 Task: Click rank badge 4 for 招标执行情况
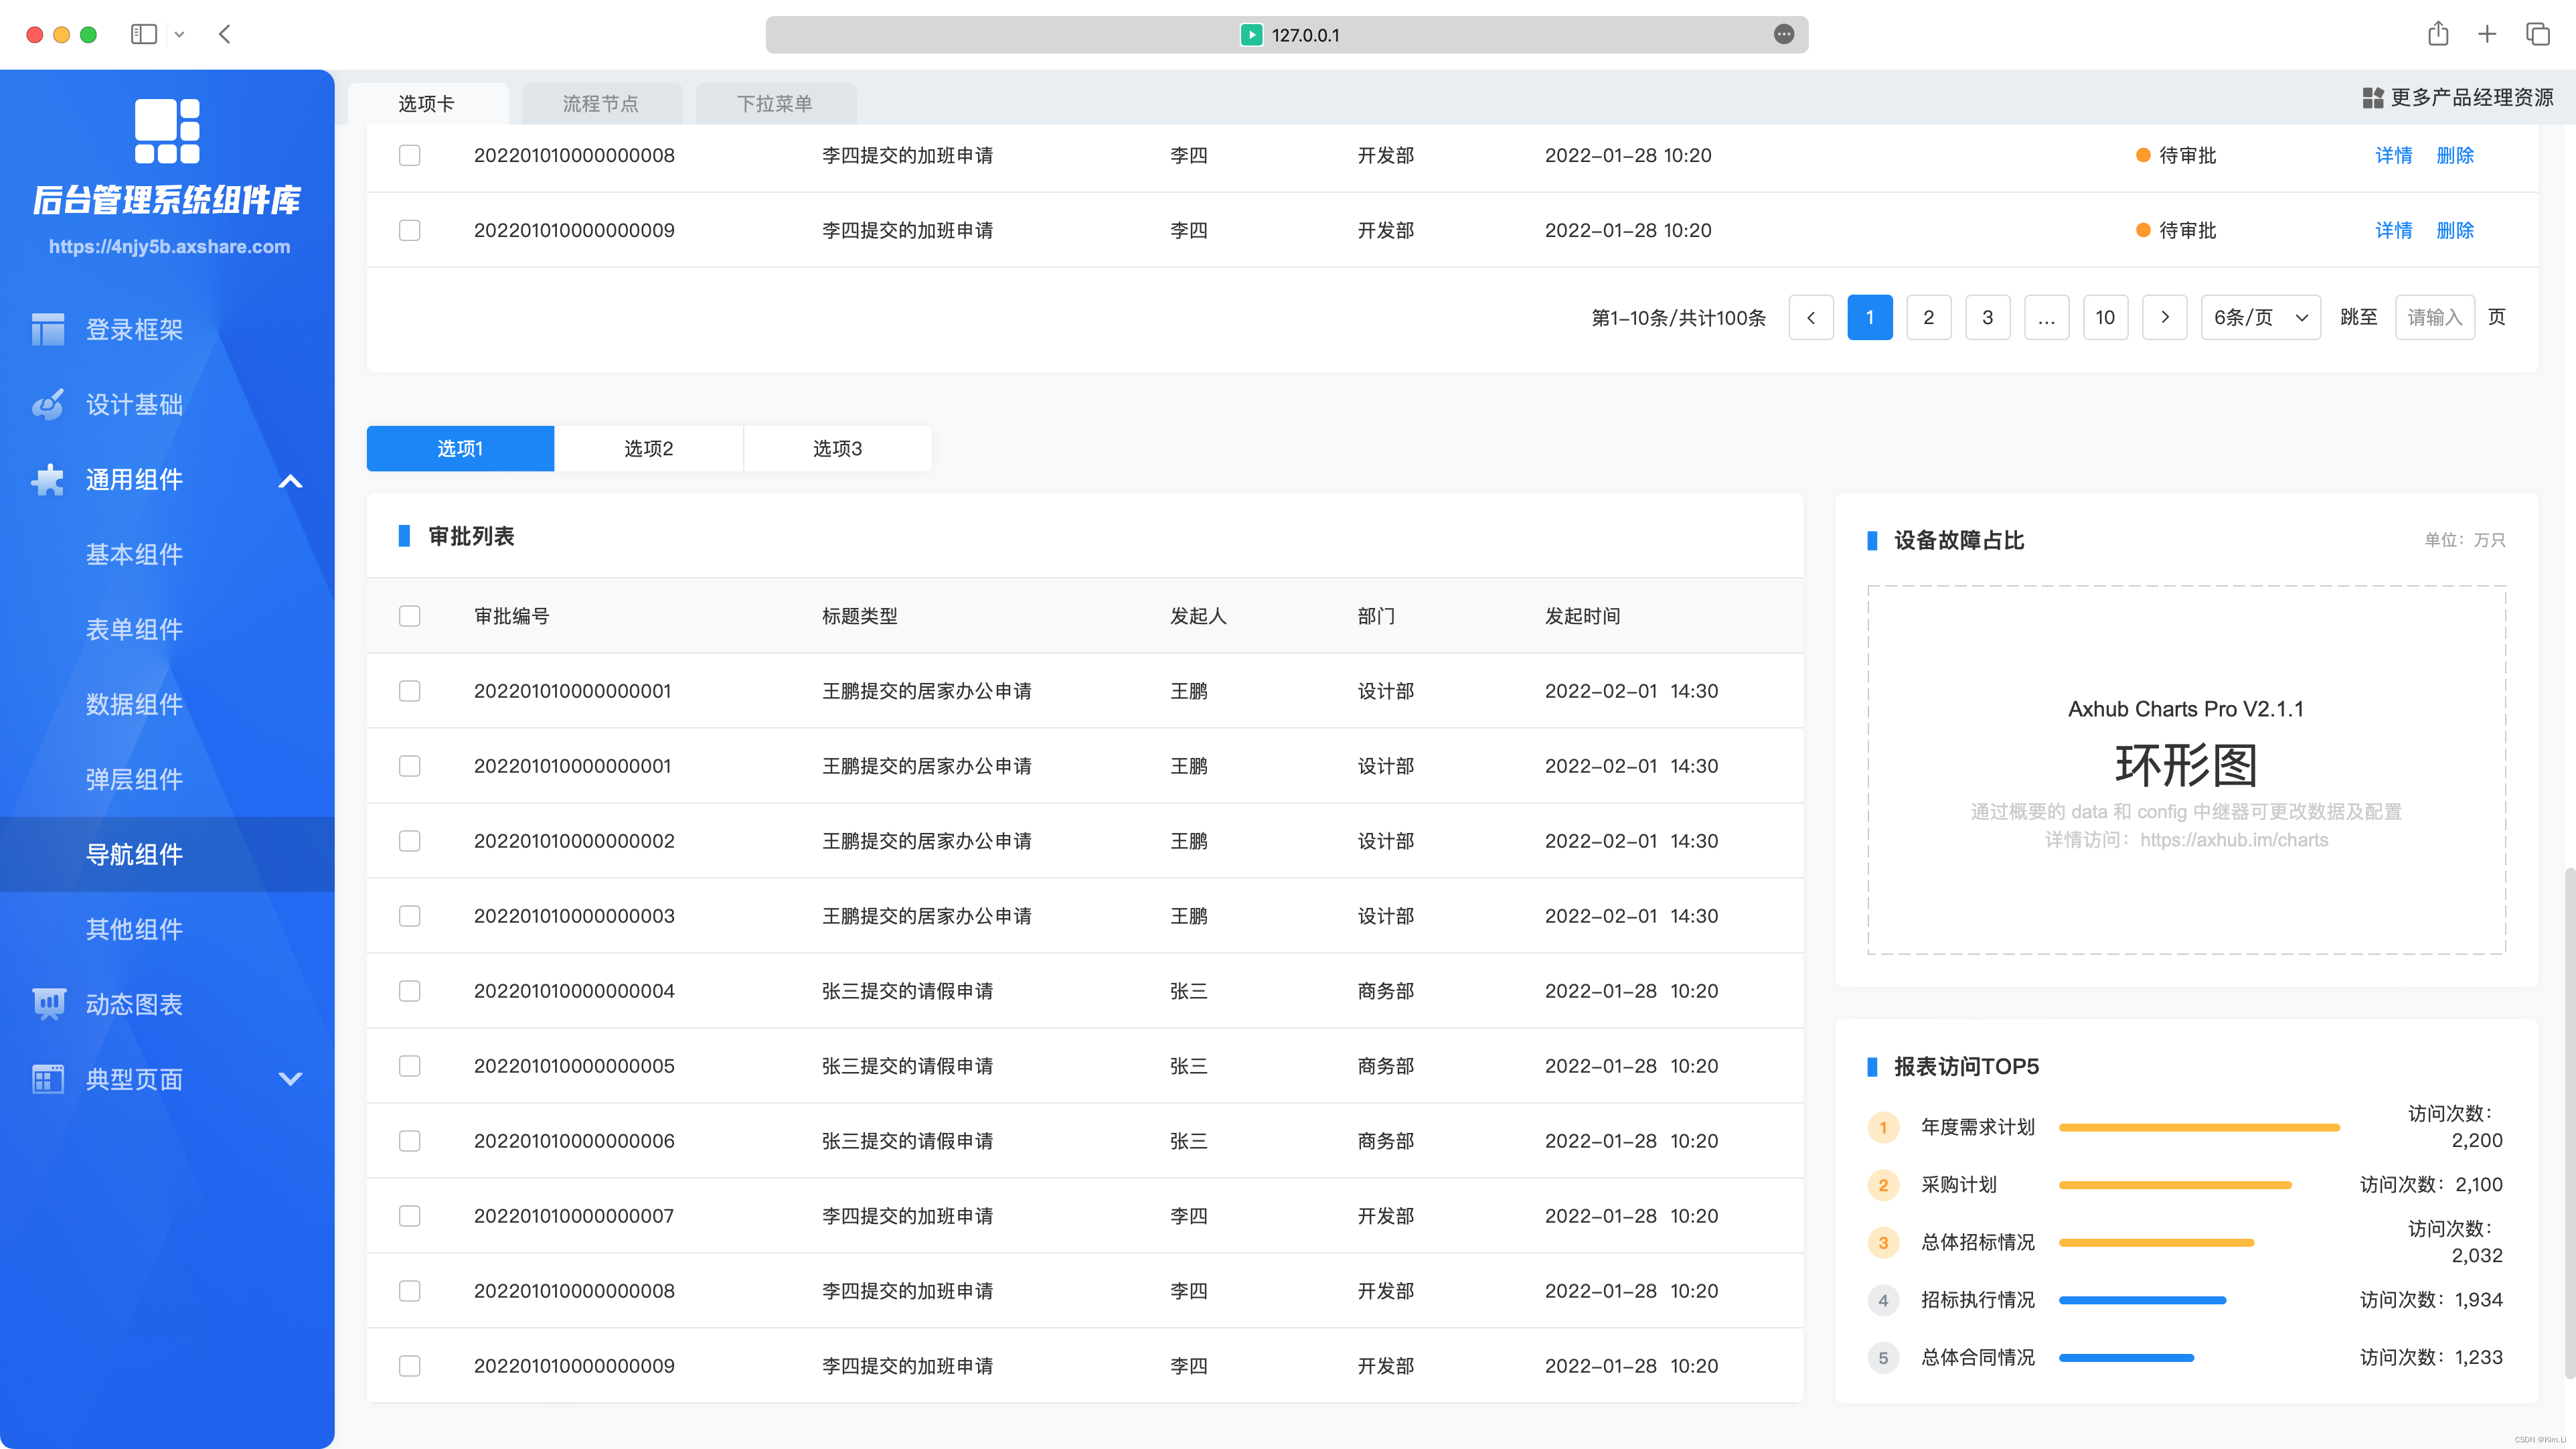[1883, 1300]
